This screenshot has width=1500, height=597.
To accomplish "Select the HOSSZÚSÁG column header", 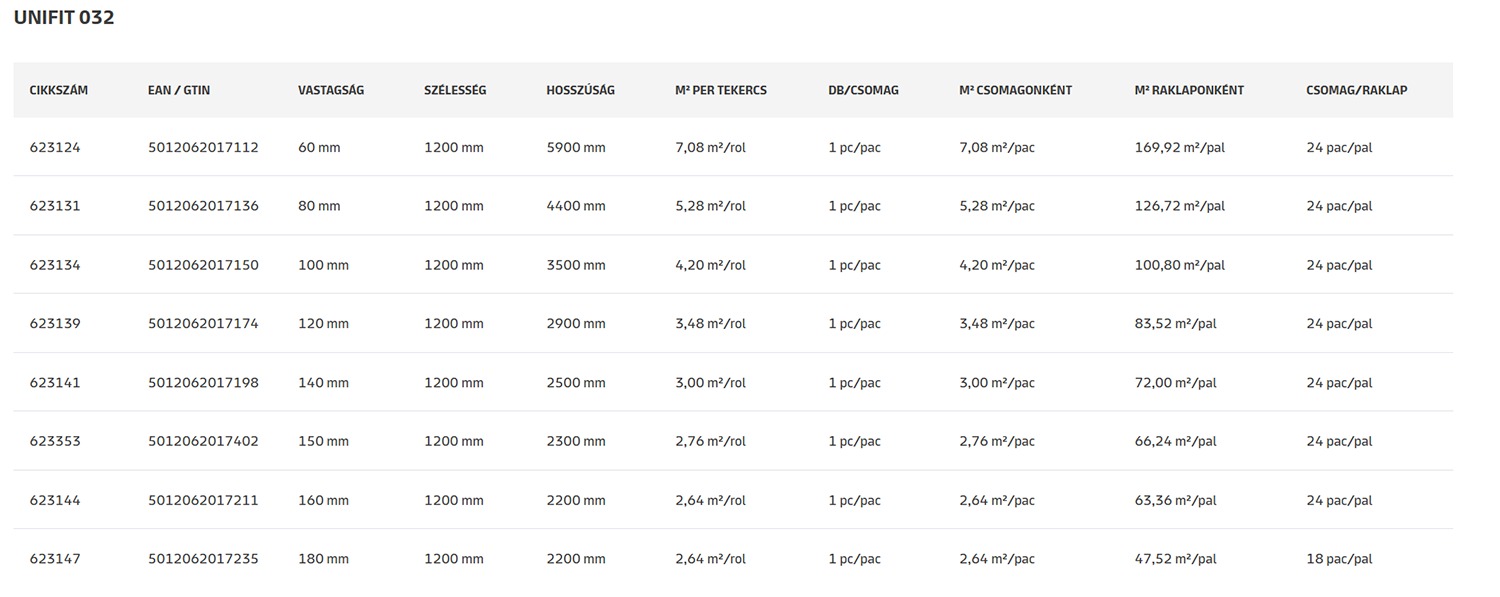I will (x=580, y=90).
